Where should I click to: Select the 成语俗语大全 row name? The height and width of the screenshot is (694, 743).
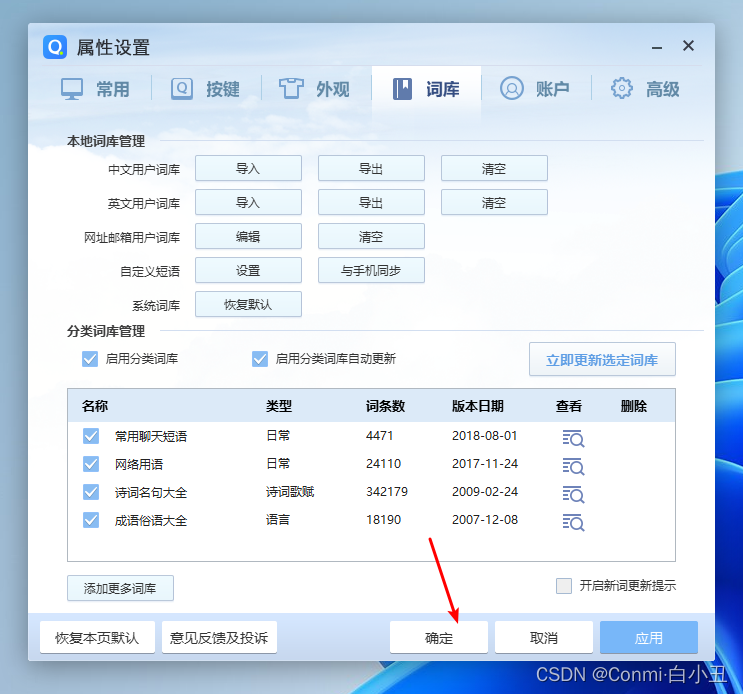click(x=151, y=521)
